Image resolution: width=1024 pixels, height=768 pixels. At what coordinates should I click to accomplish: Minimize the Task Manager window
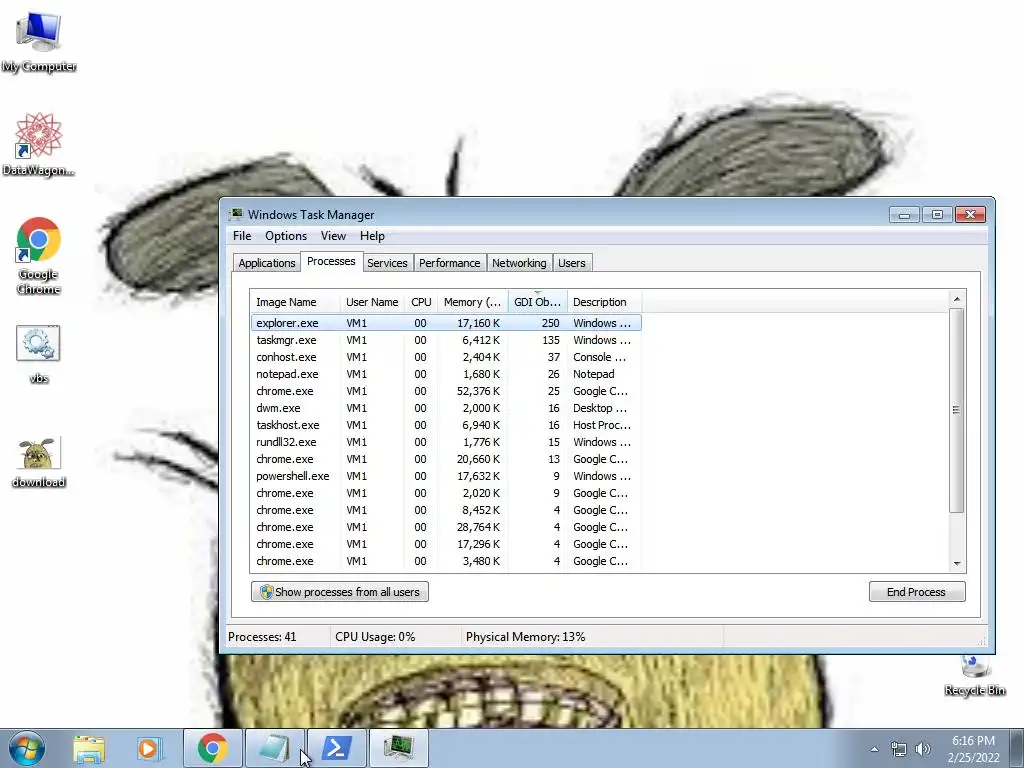(904, 214)
